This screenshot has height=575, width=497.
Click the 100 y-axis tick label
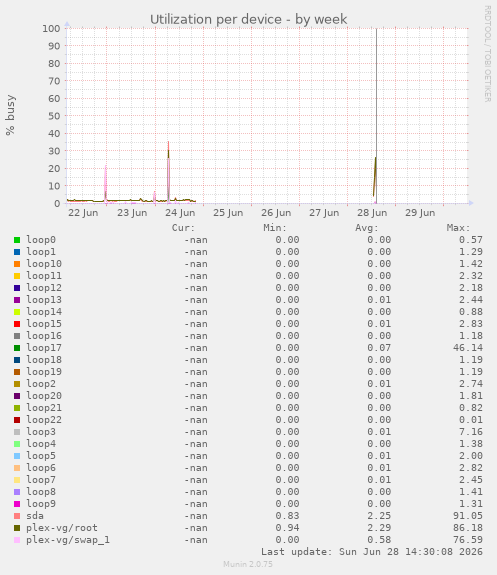click(x=51, y=29)
